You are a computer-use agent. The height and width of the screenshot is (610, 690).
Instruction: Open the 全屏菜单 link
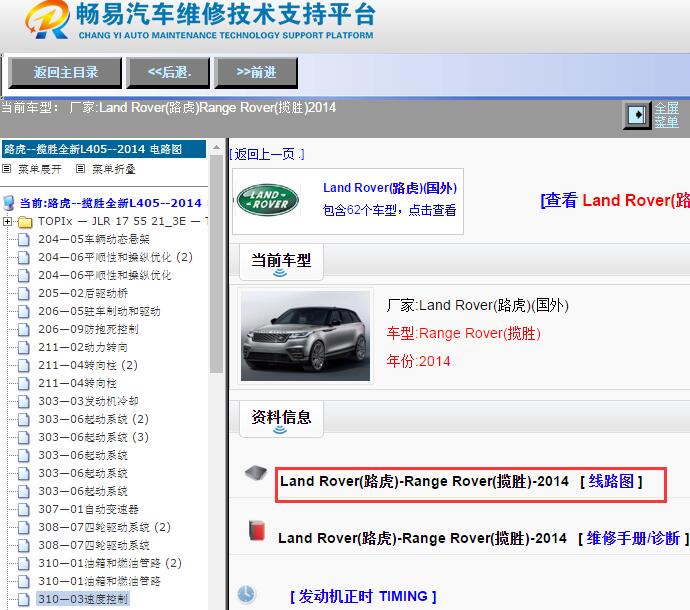[666, 115]
